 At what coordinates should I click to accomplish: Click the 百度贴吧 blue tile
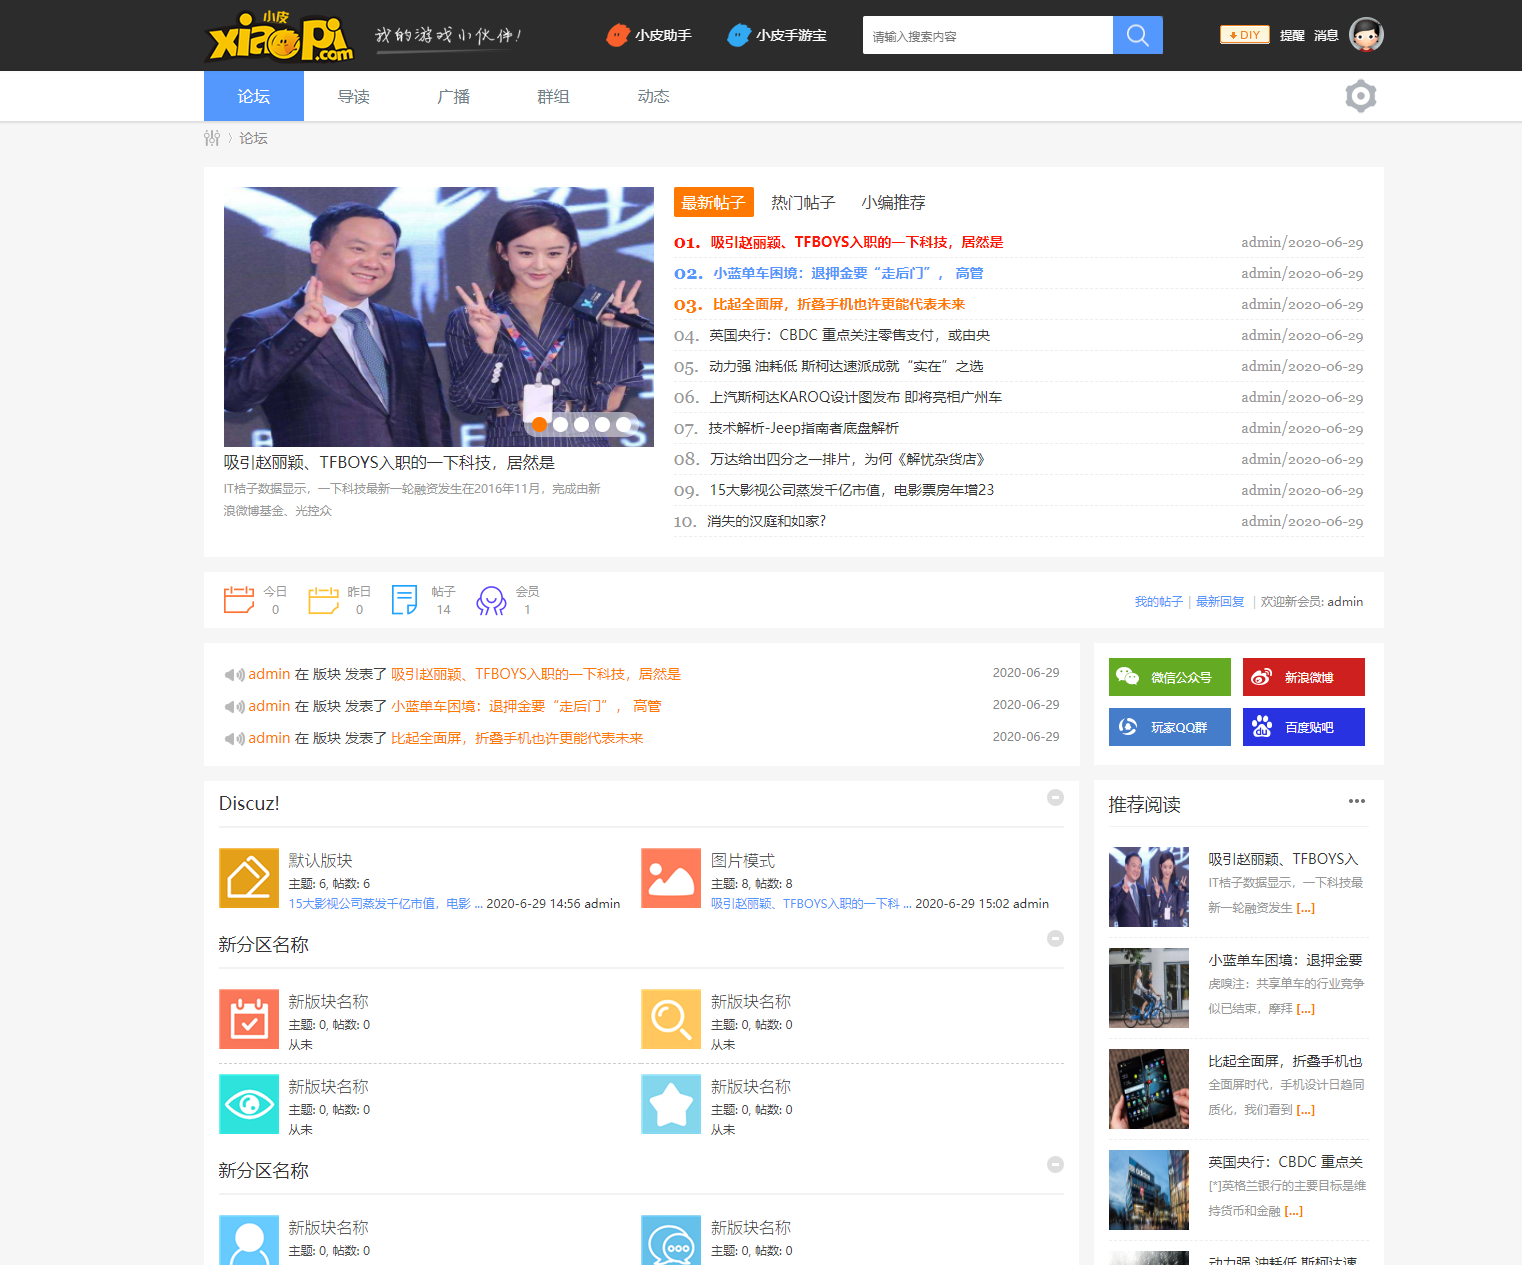(x=1303, y=727)
